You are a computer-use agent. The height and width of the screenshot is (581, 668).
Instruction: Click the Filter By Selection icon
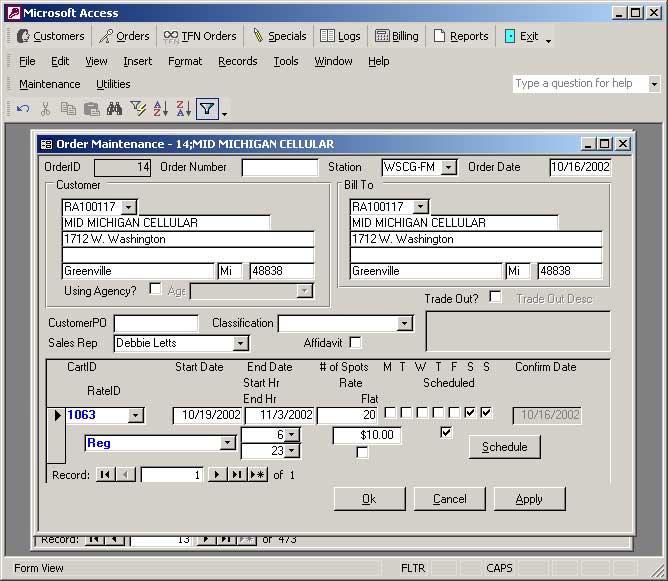pos(138,109)
